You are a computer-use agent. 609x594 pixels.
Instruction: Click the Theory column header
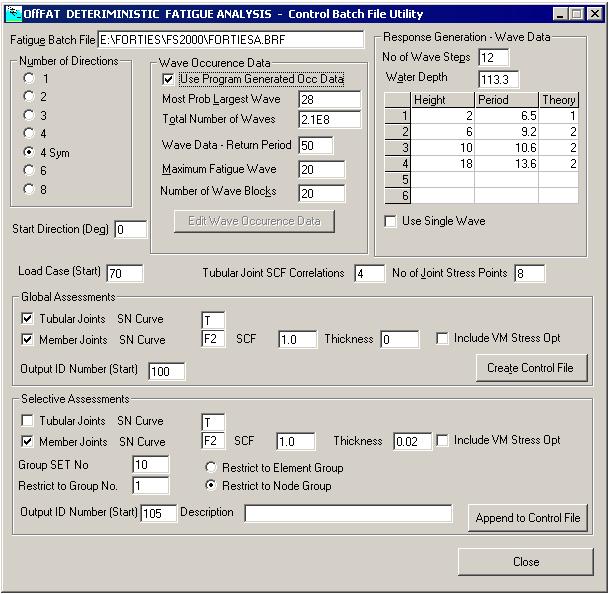559,100
